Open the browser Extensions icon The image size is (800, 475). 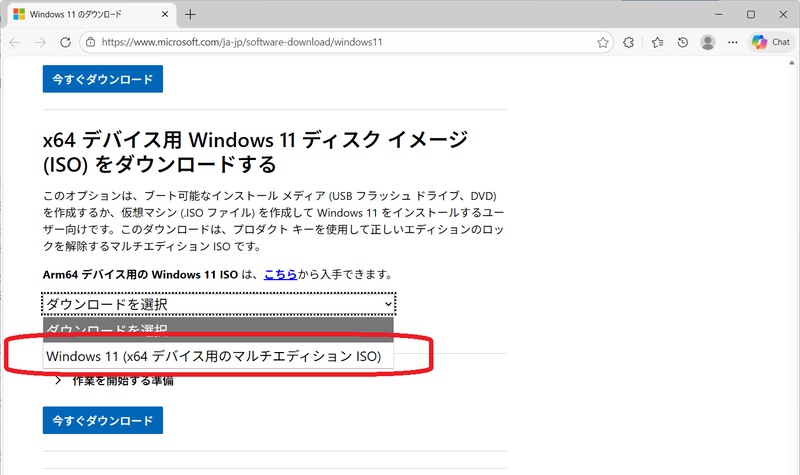click(629, 42)
